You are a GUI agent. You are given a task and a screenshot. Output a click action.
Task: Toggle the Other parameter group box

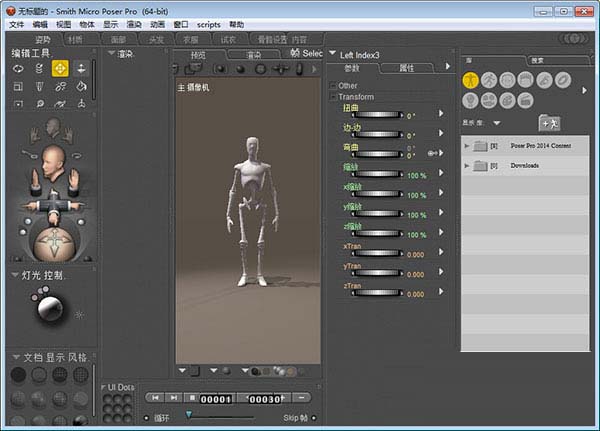334,86
